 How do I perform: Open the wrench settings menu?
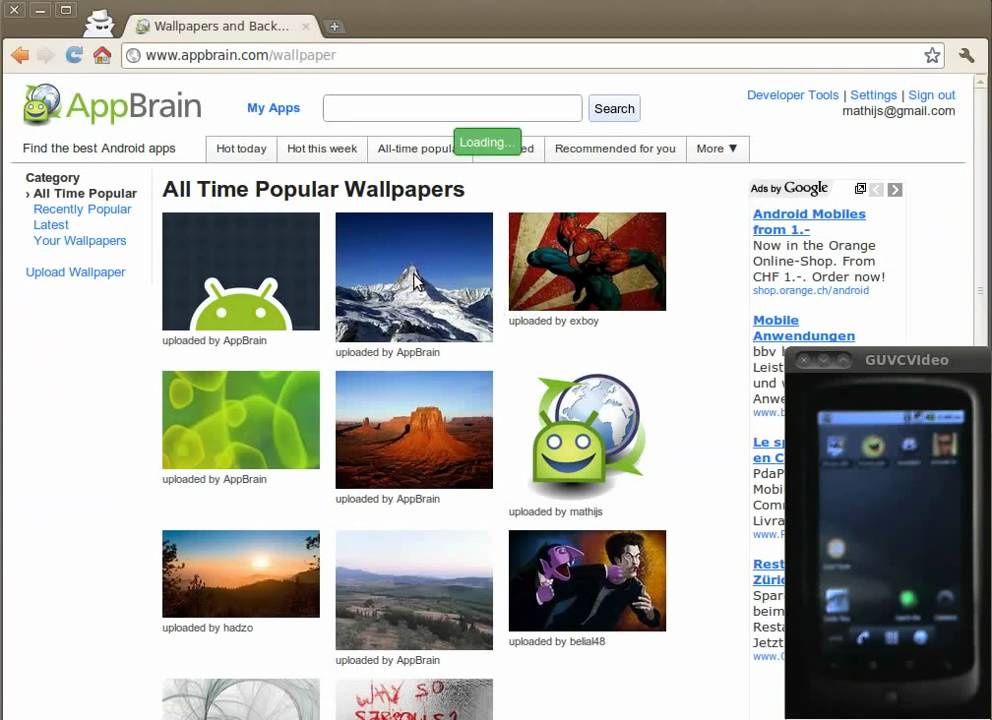click(x=966, y=55)
